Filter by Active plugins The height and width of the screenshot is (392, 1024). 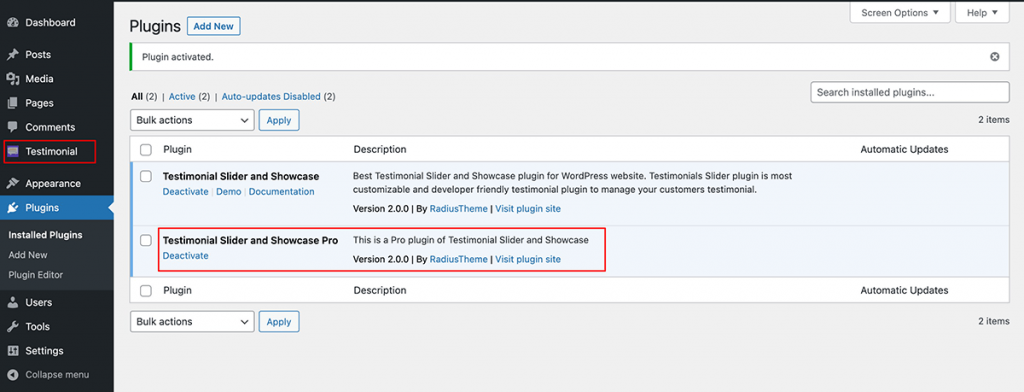tap(182, 97)
